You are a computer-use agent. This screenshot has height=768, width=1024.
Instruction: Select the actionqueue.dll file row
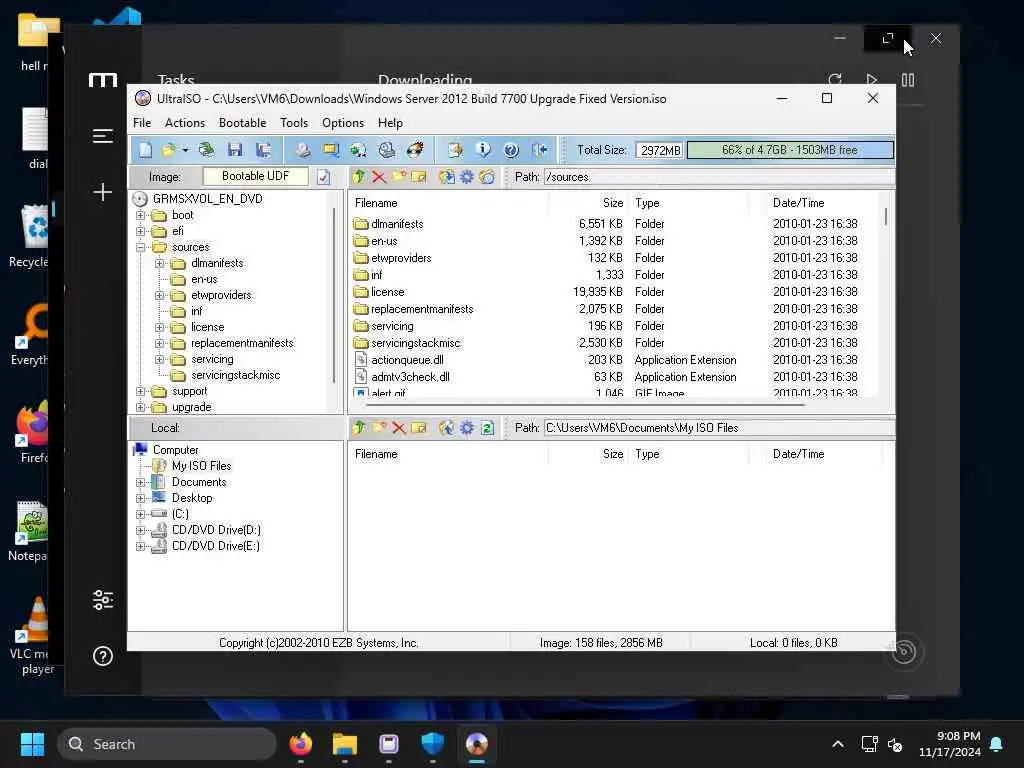[x=614, y=360]
